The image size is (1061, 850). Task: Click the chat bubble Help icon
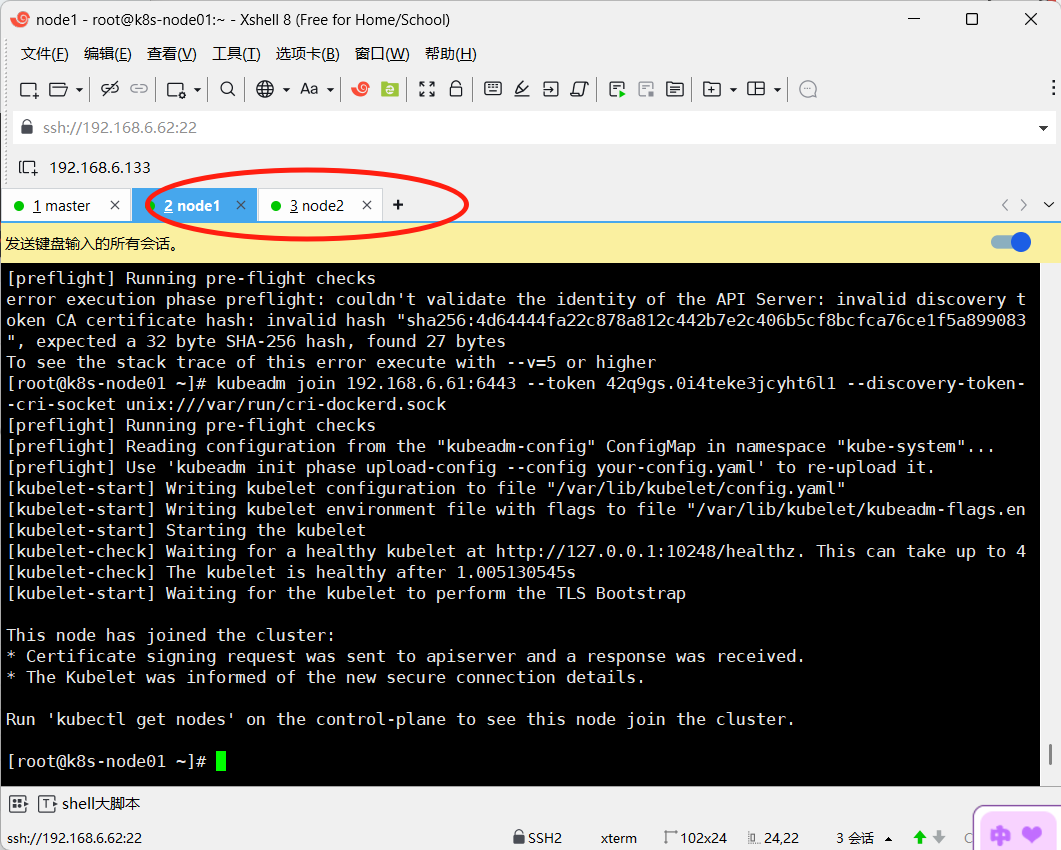point(808,89)
